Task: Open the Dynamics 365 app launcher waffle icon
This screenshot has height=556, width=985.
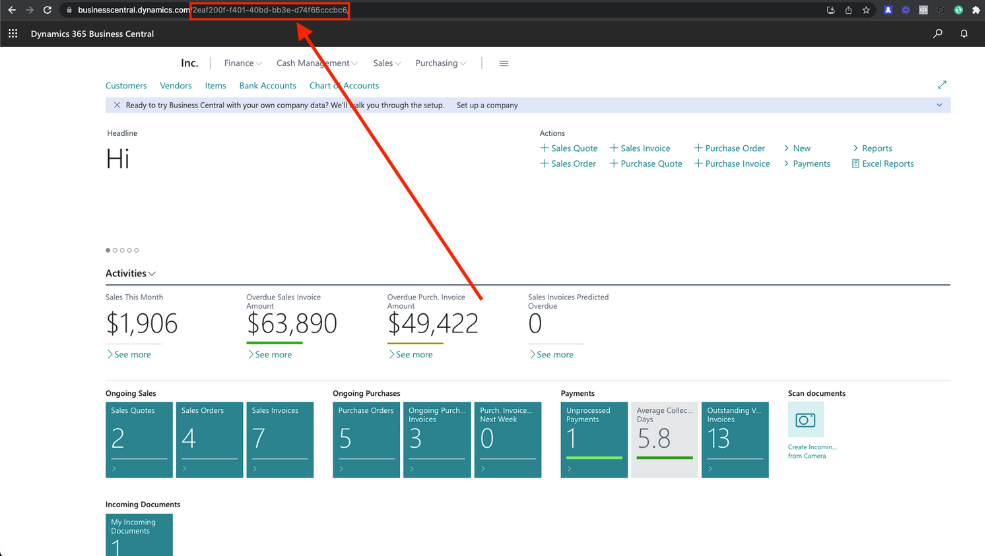Action: [13, 33]
